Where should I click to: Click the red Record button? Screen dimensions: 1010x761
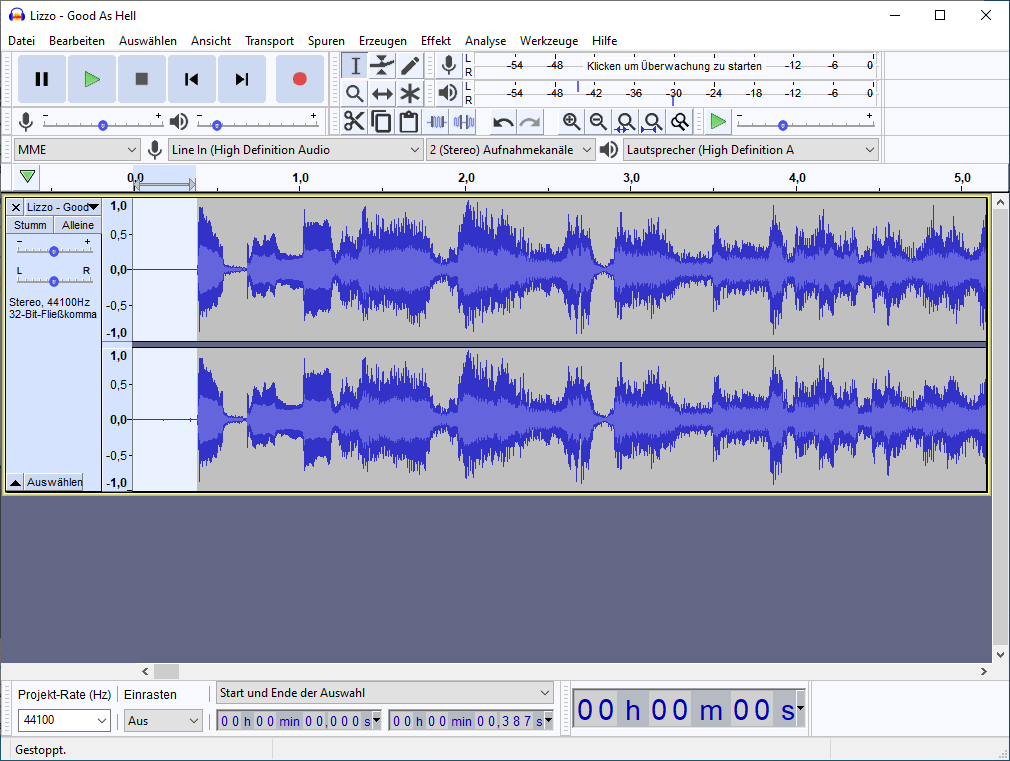[x=299, y=79]
